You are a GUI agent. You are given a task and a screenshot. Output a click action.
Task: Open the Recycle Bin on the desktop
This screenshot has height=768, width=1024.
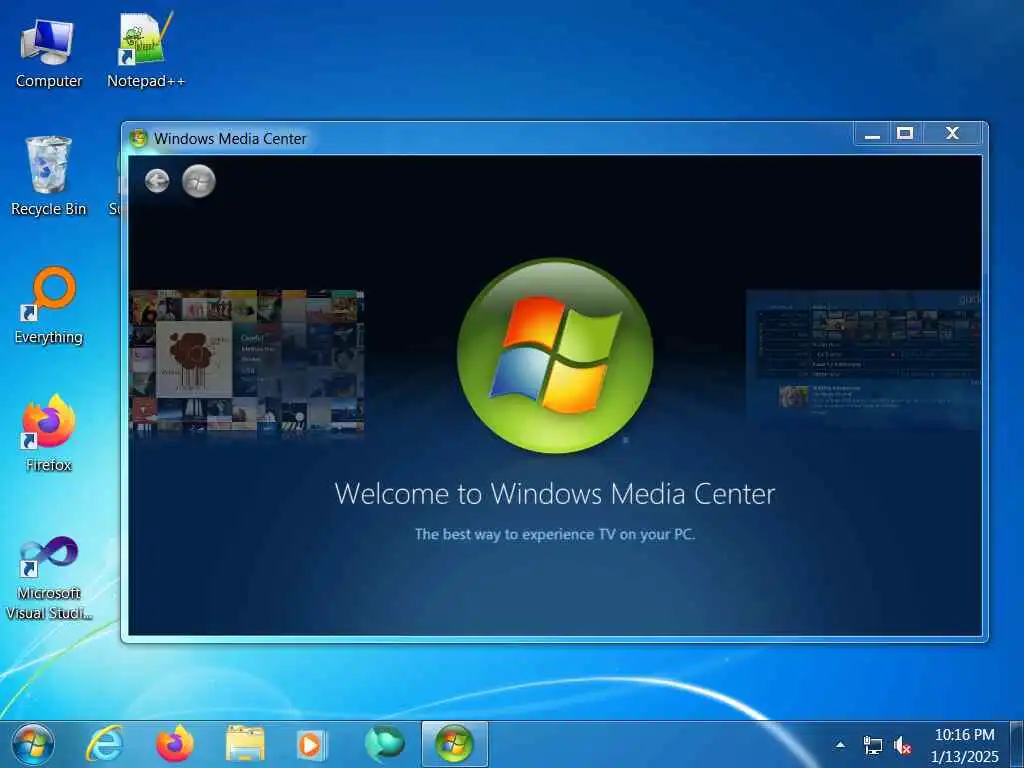48,176
